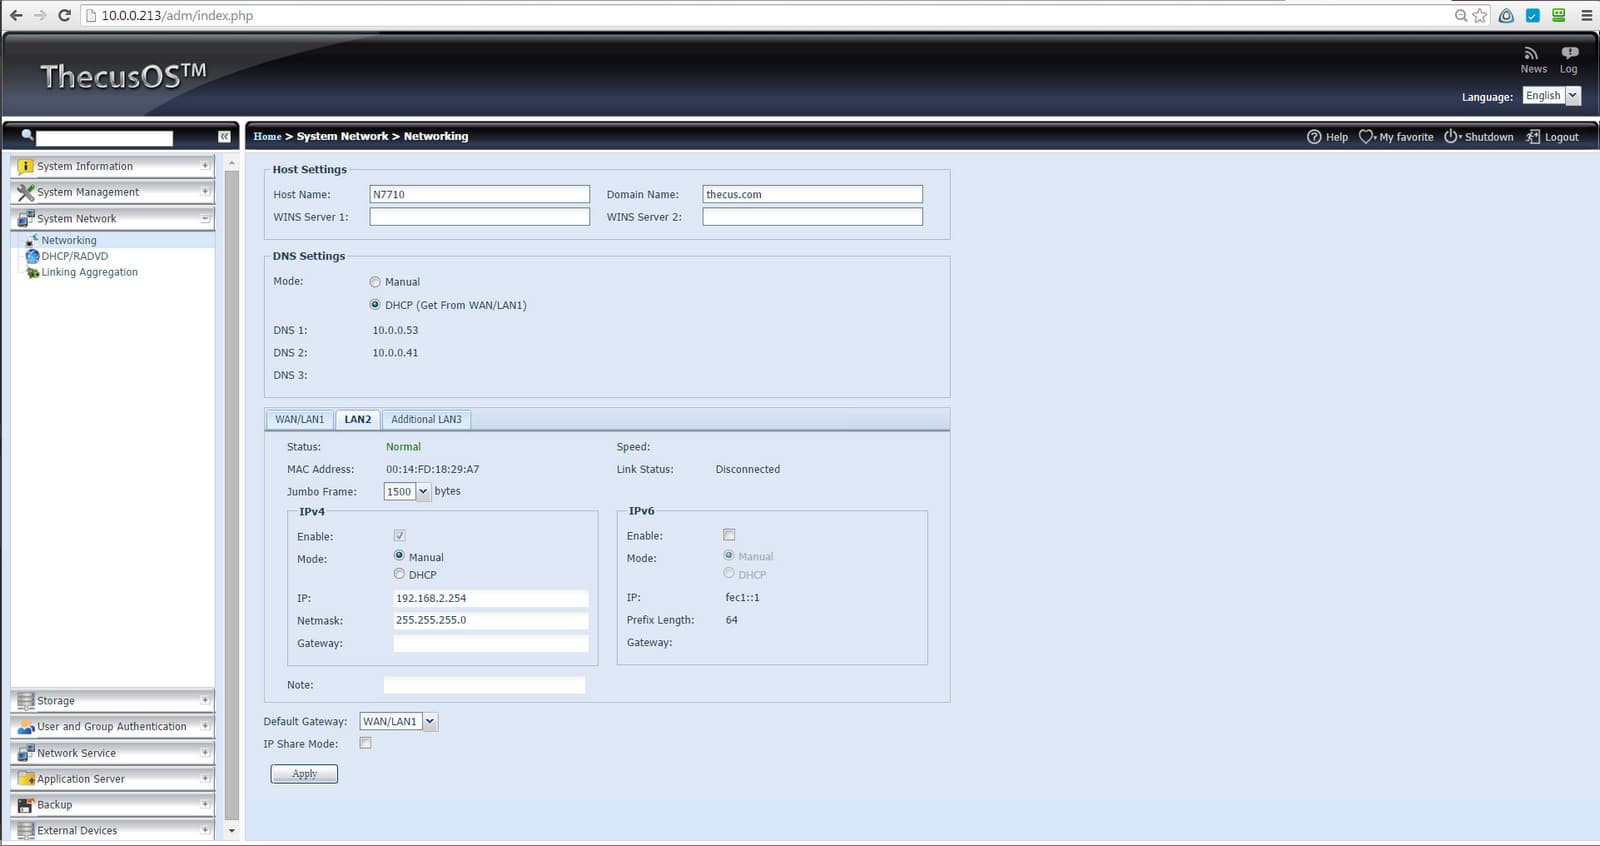Expand the System Management section
This screenshot has height=846, width=1600.
205,192
